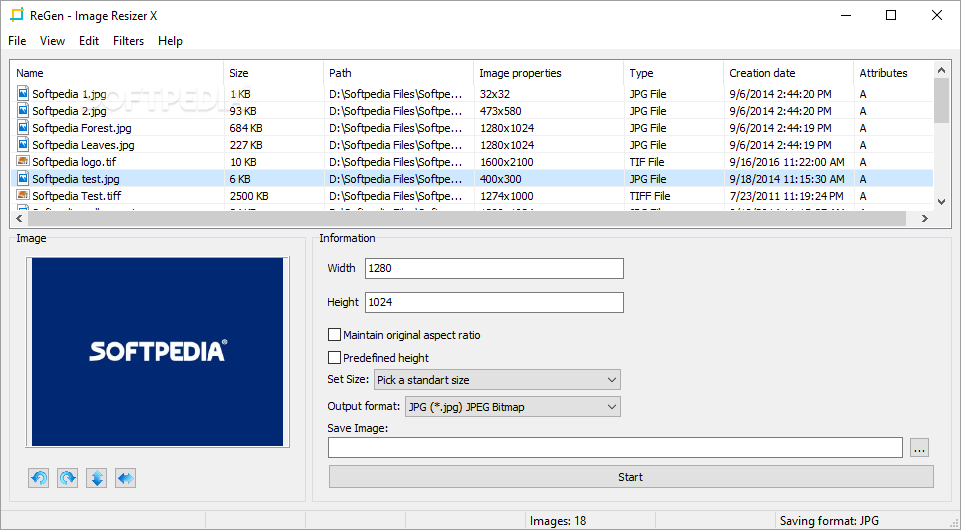The height and width of the screenshot is (530, 961).
Task: Sort by Creation date column header
Action: point(789,73)
